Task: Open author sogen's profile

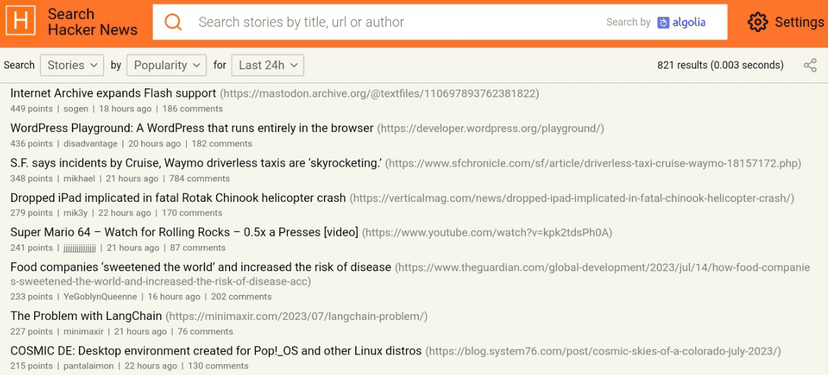Action: pos(76,109)
